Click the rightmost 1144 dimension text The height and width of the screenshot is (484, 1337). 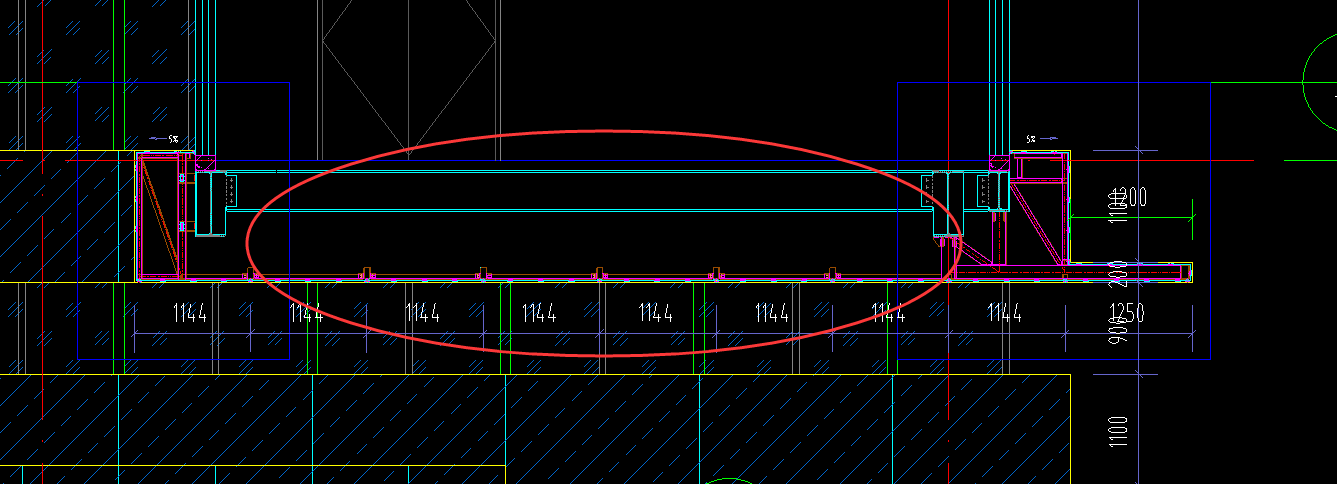pyautogui.click(x=1004, y=314)
